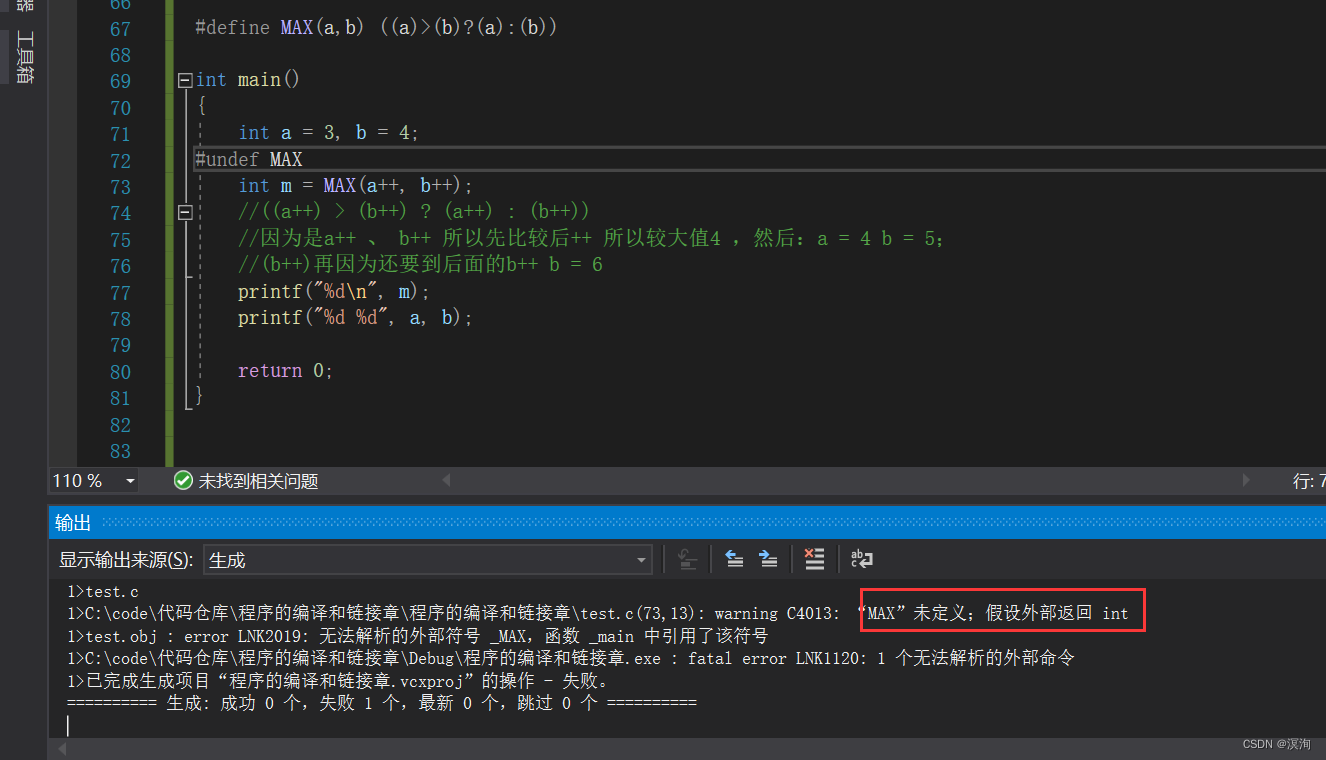Collapse the main function at line 69
The height and width of the screenshot is (760, 1326).
click(x=185, y=79)
